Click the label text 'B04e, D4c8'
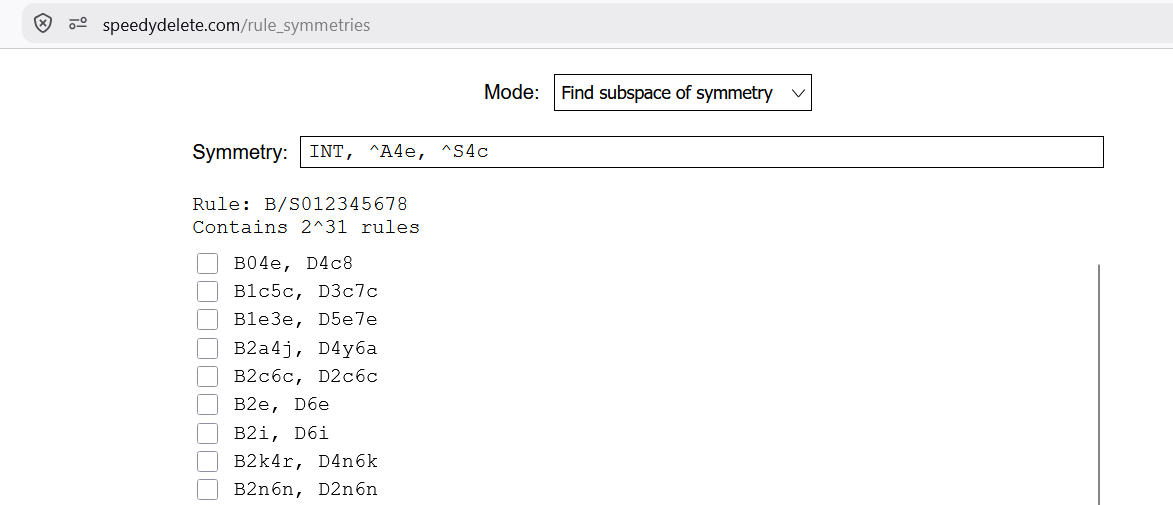This screenshot has width=1173, height=505. [x=293, y=263]
